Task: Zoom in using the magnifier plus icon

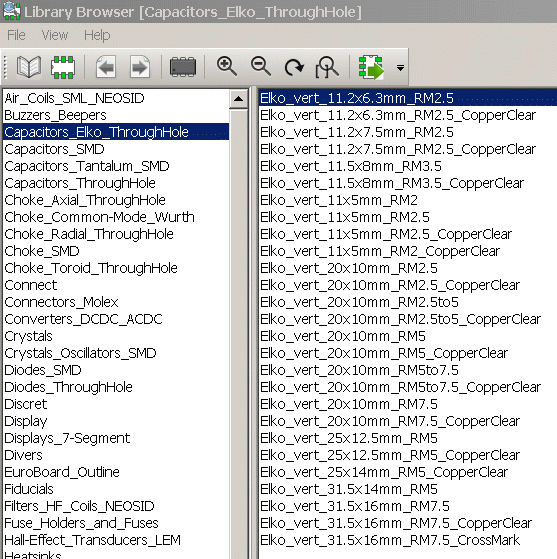Action: coord(227,66)
